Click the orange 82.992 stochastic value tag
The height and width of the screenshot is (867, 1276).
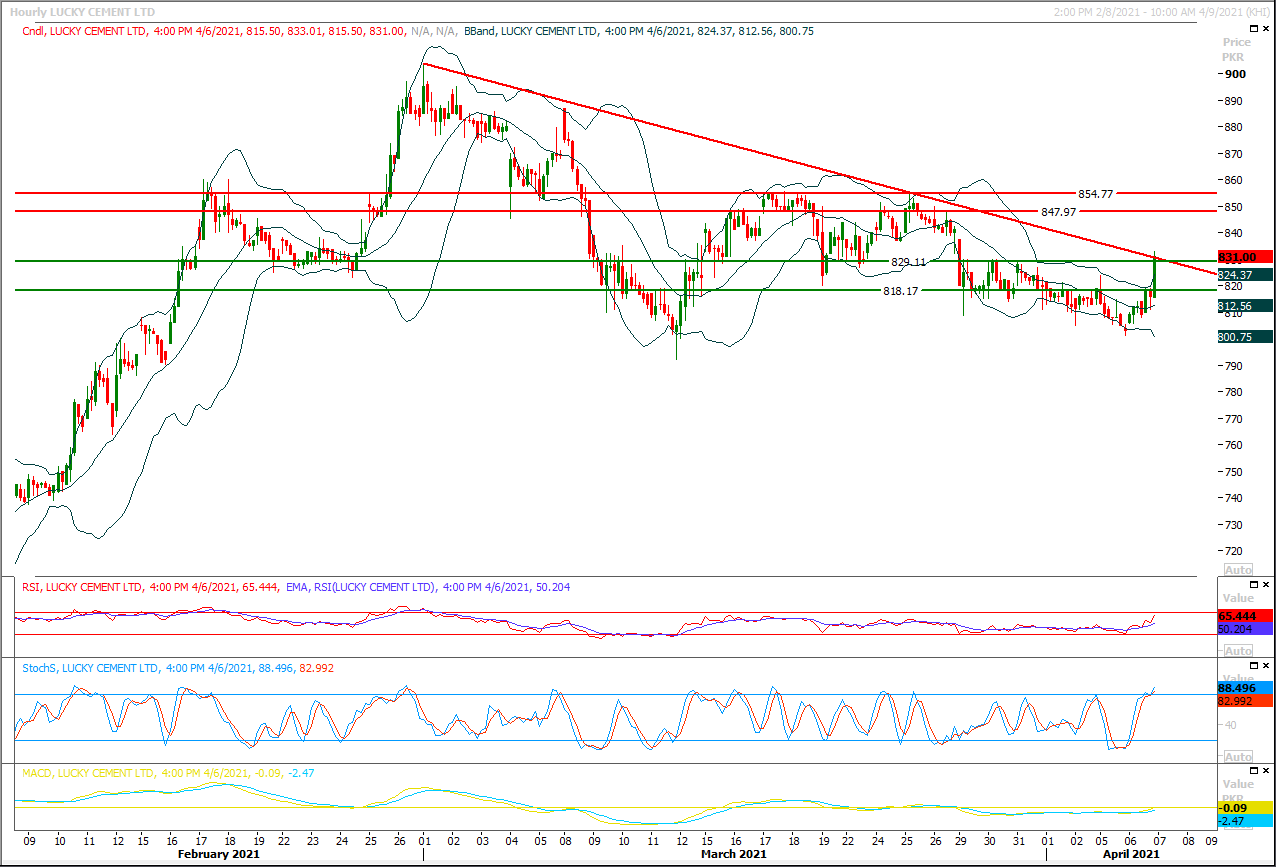pos(1245,701)
